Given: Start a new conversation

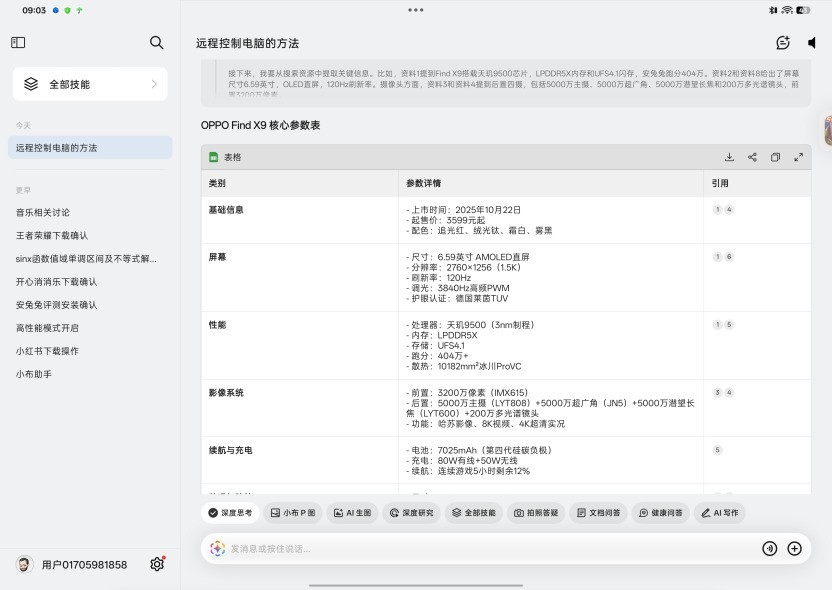Looking at the screenshot, I should (783, 43).
